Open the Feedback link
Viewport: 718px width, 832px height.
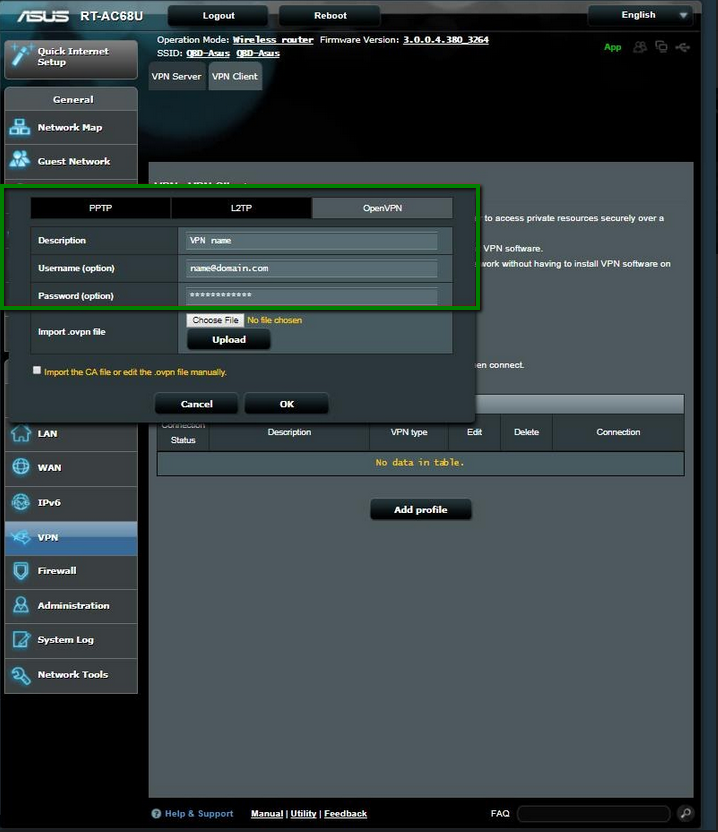point(345,813)
